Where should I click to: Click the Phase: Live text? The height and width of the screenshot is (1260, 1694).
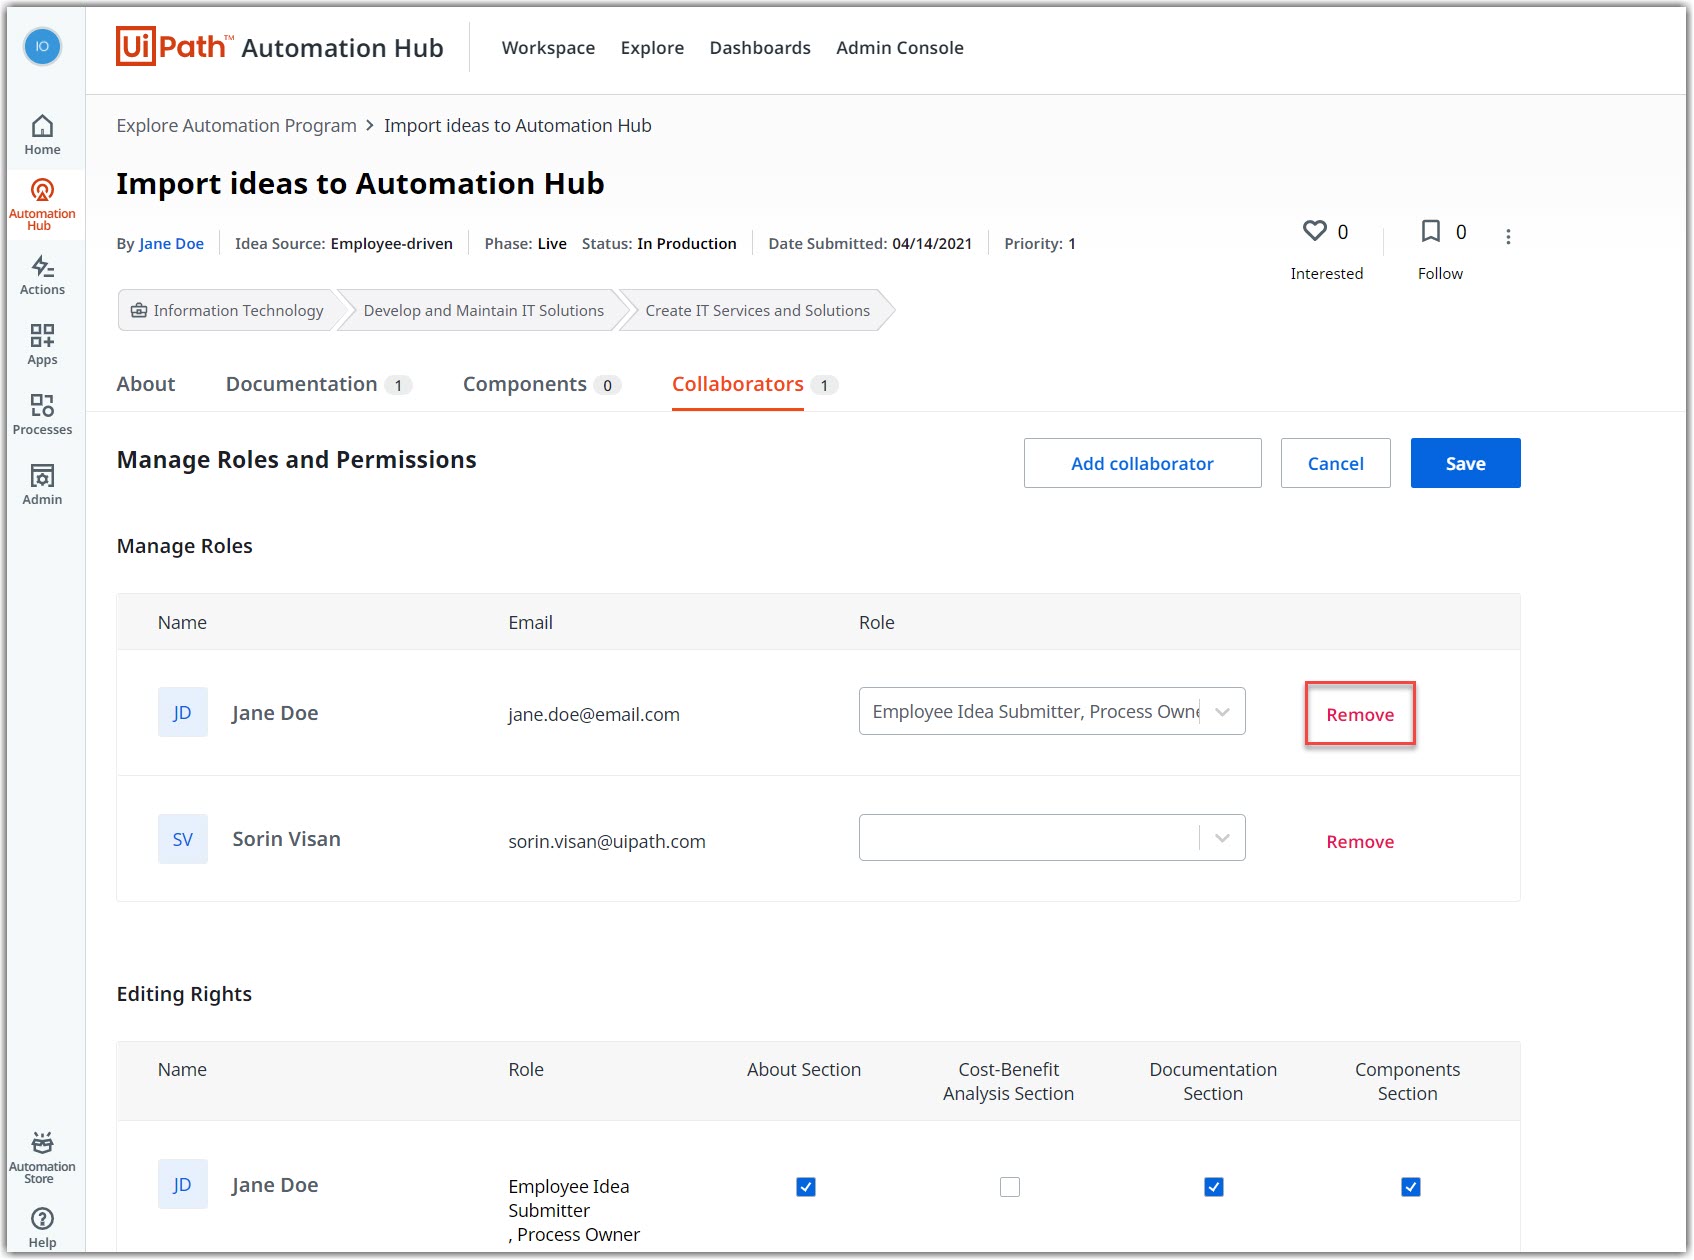[525, 244]
